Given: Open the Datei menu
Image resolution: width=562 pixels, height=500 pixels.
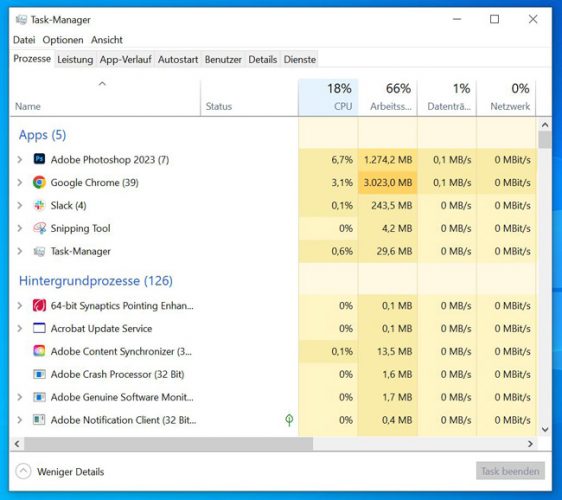Looking at the screenshot, I should [24, 40].
